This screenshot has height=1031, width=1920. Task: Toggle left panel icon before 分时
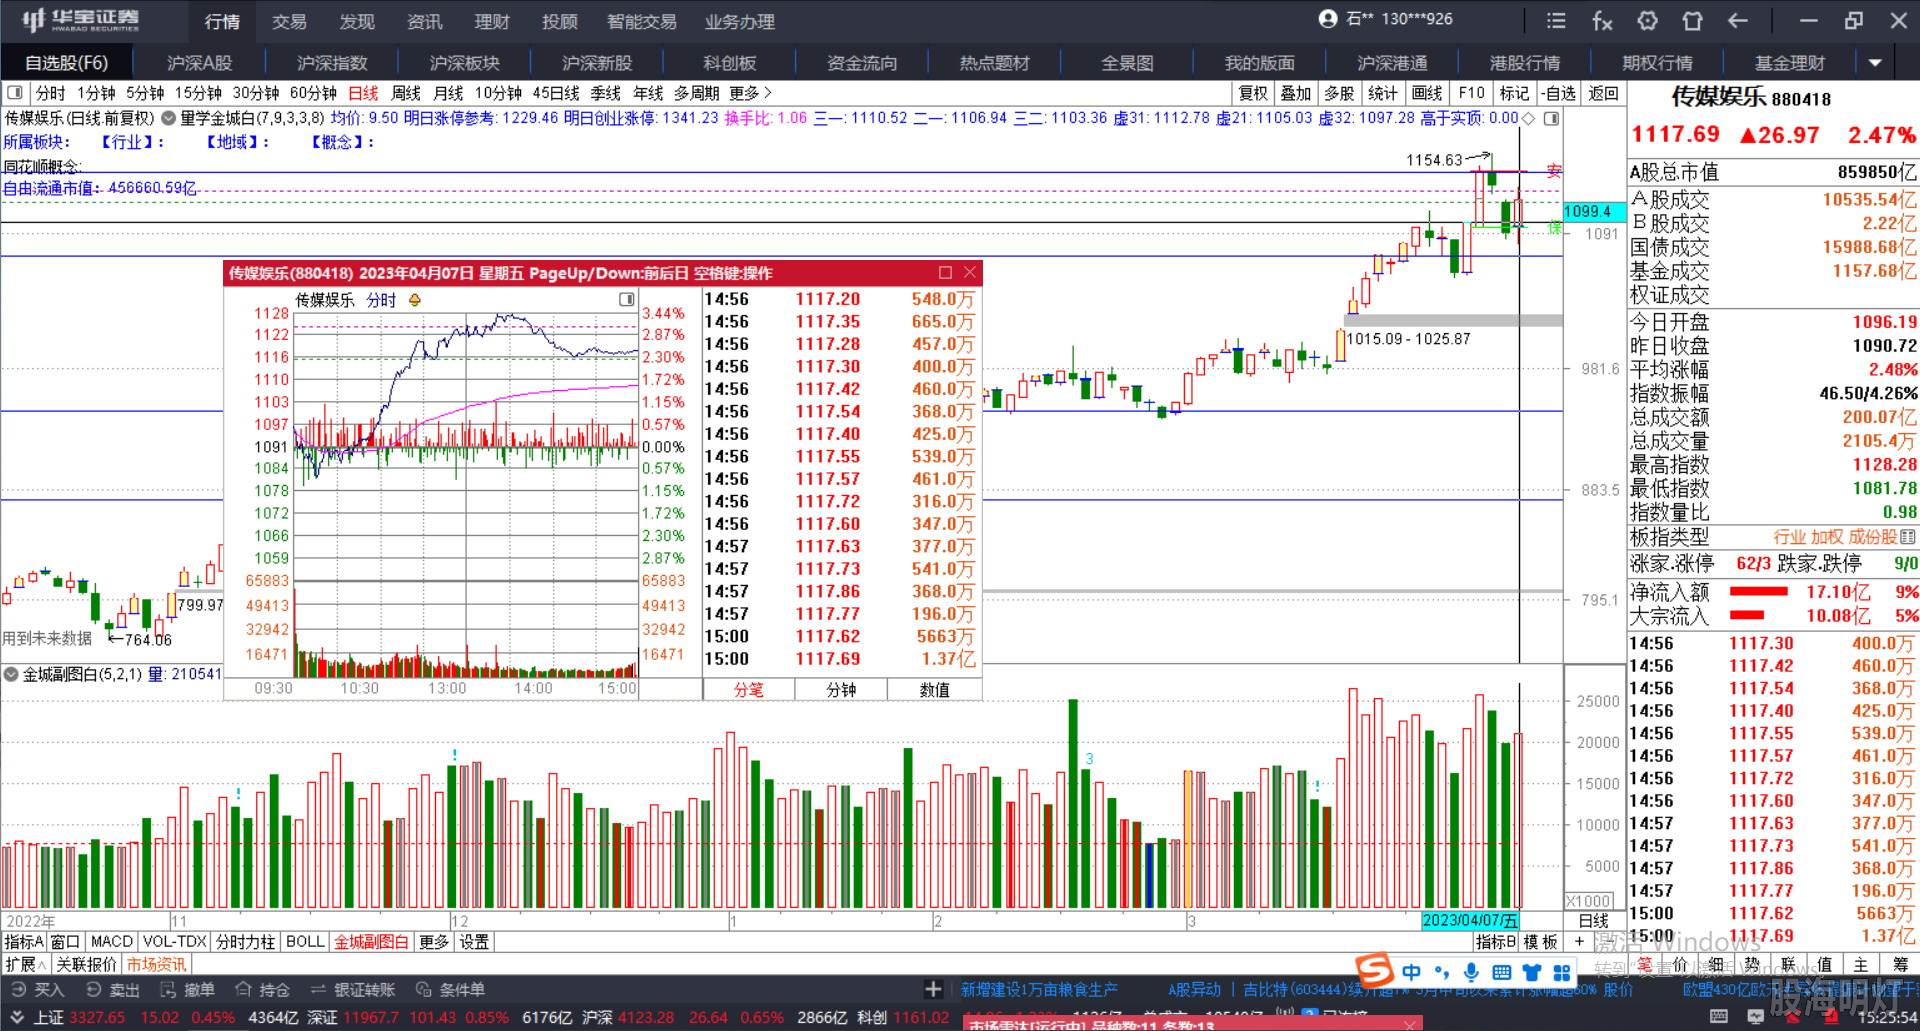(x=15, y=93)
